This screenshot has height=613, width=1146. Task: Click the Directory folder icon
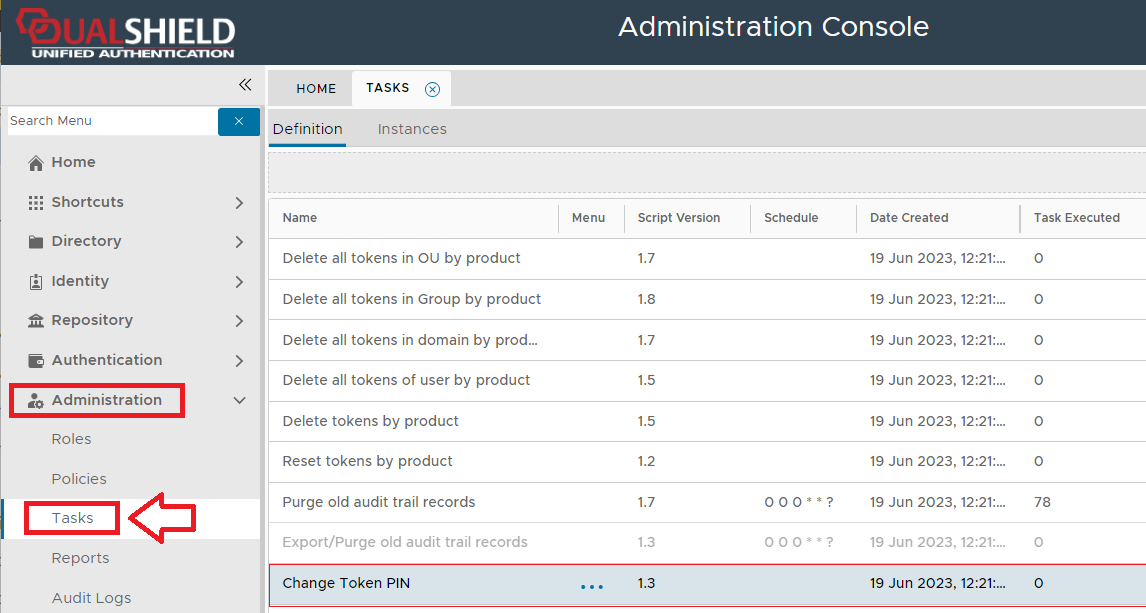[x=36, y=242]
